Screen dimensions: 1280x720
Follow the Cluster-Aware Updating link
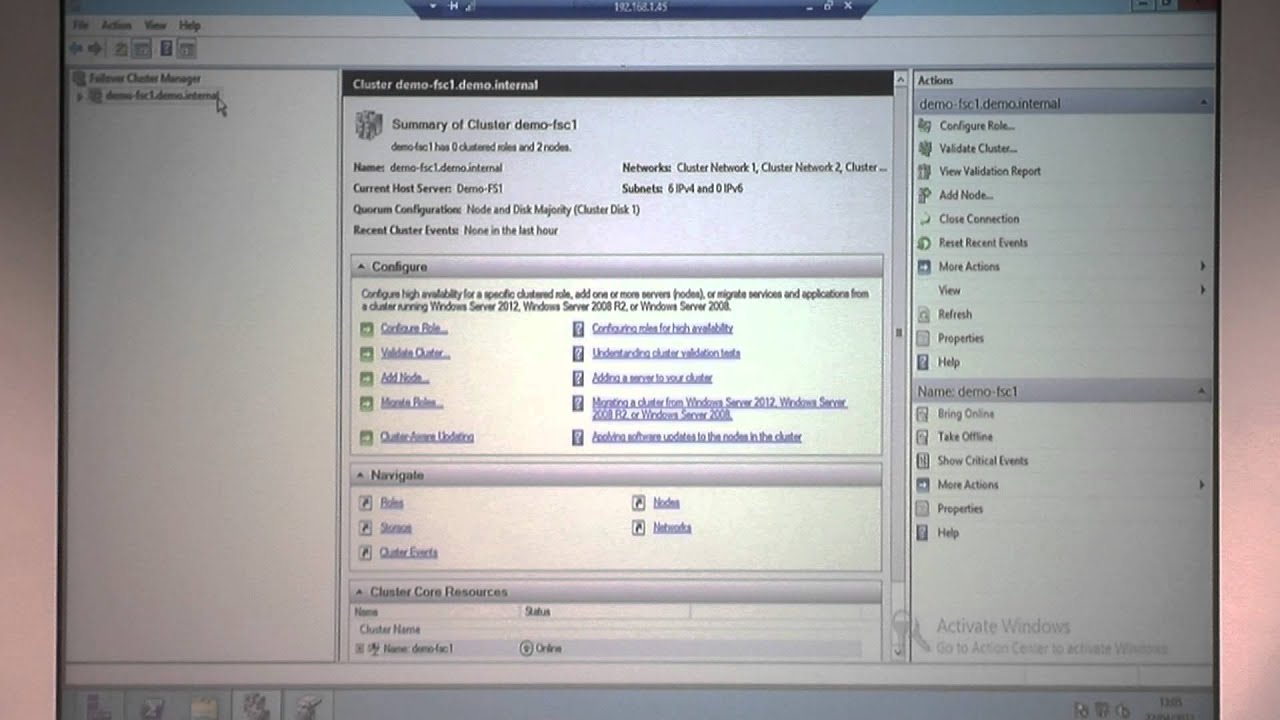[x=427, y=437]
